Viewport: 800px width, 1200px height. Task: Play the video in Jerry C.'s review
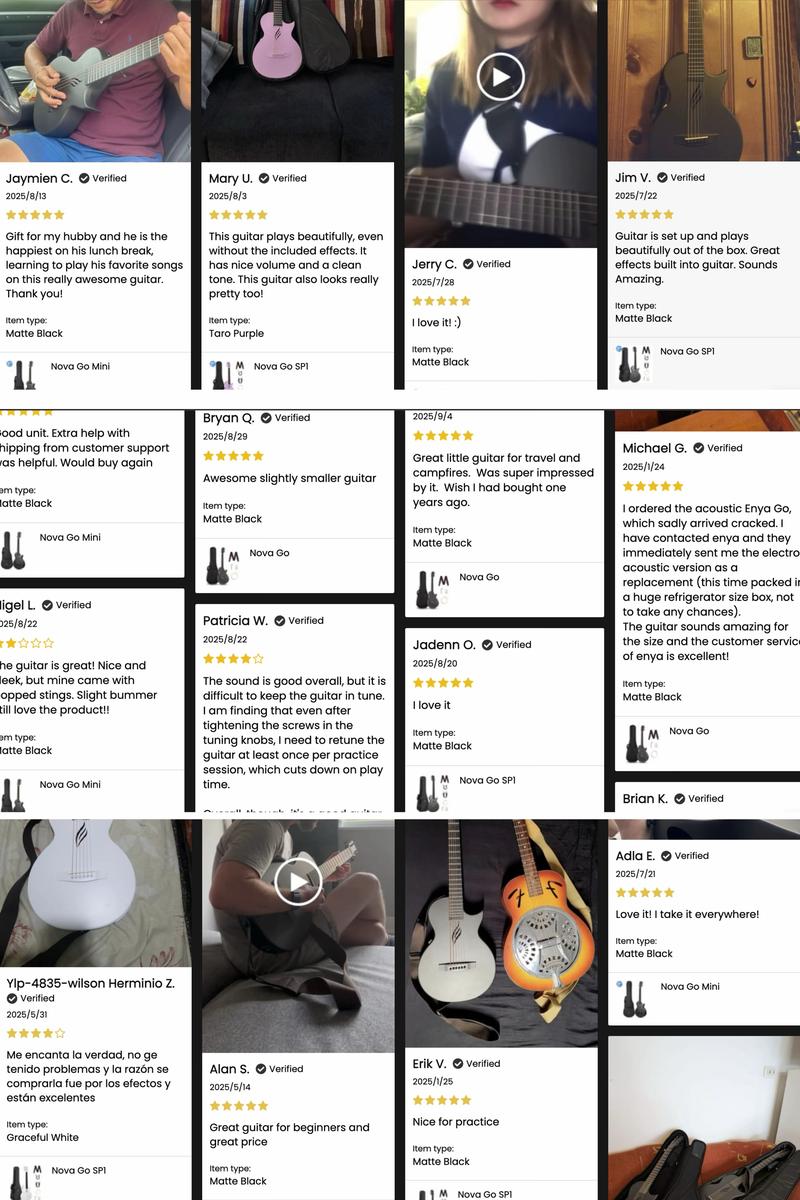(501, 76)
